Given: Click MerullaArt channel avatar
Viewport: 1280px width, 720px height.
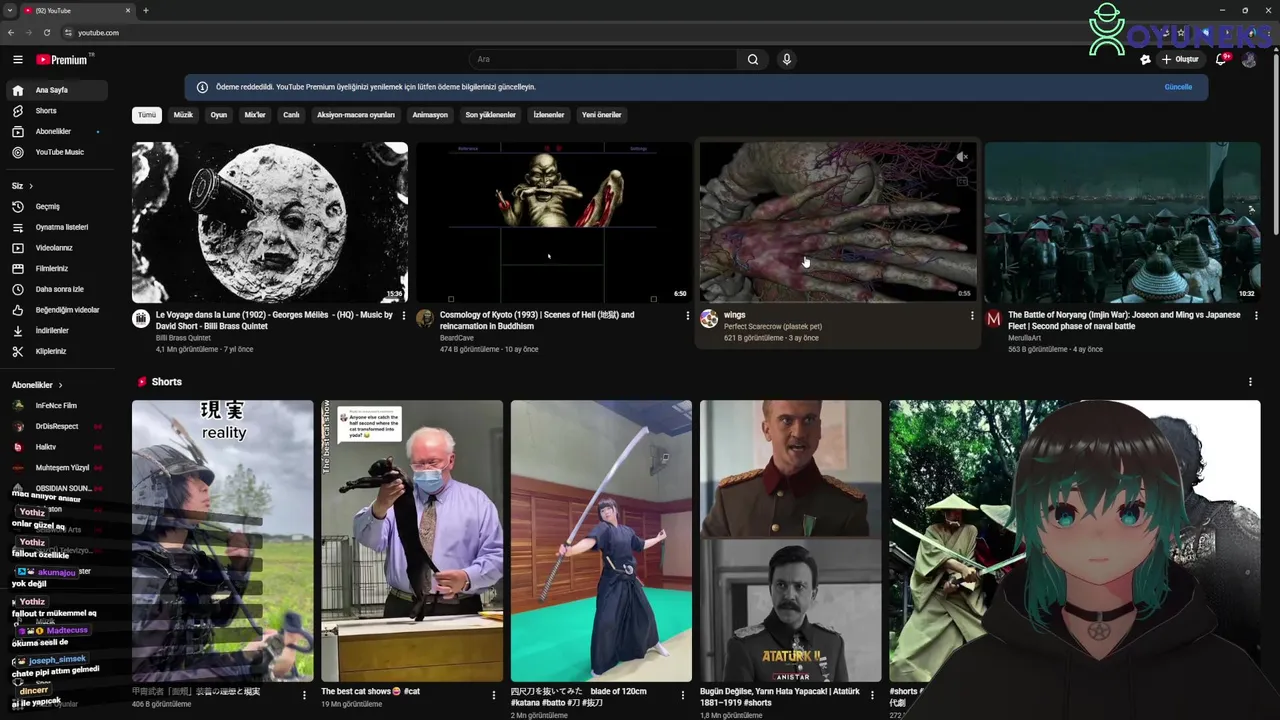Looking at the screenshot, I should point(993,318).
